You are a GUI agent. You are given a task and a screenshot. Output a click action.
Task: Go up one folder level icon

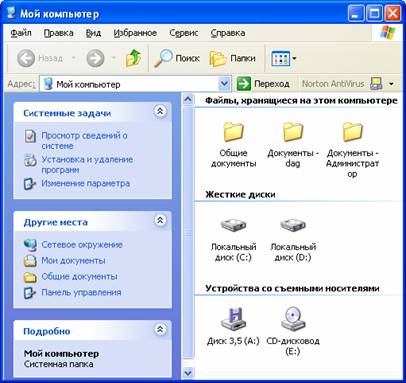pyautogui.click(x=133, y=58)
